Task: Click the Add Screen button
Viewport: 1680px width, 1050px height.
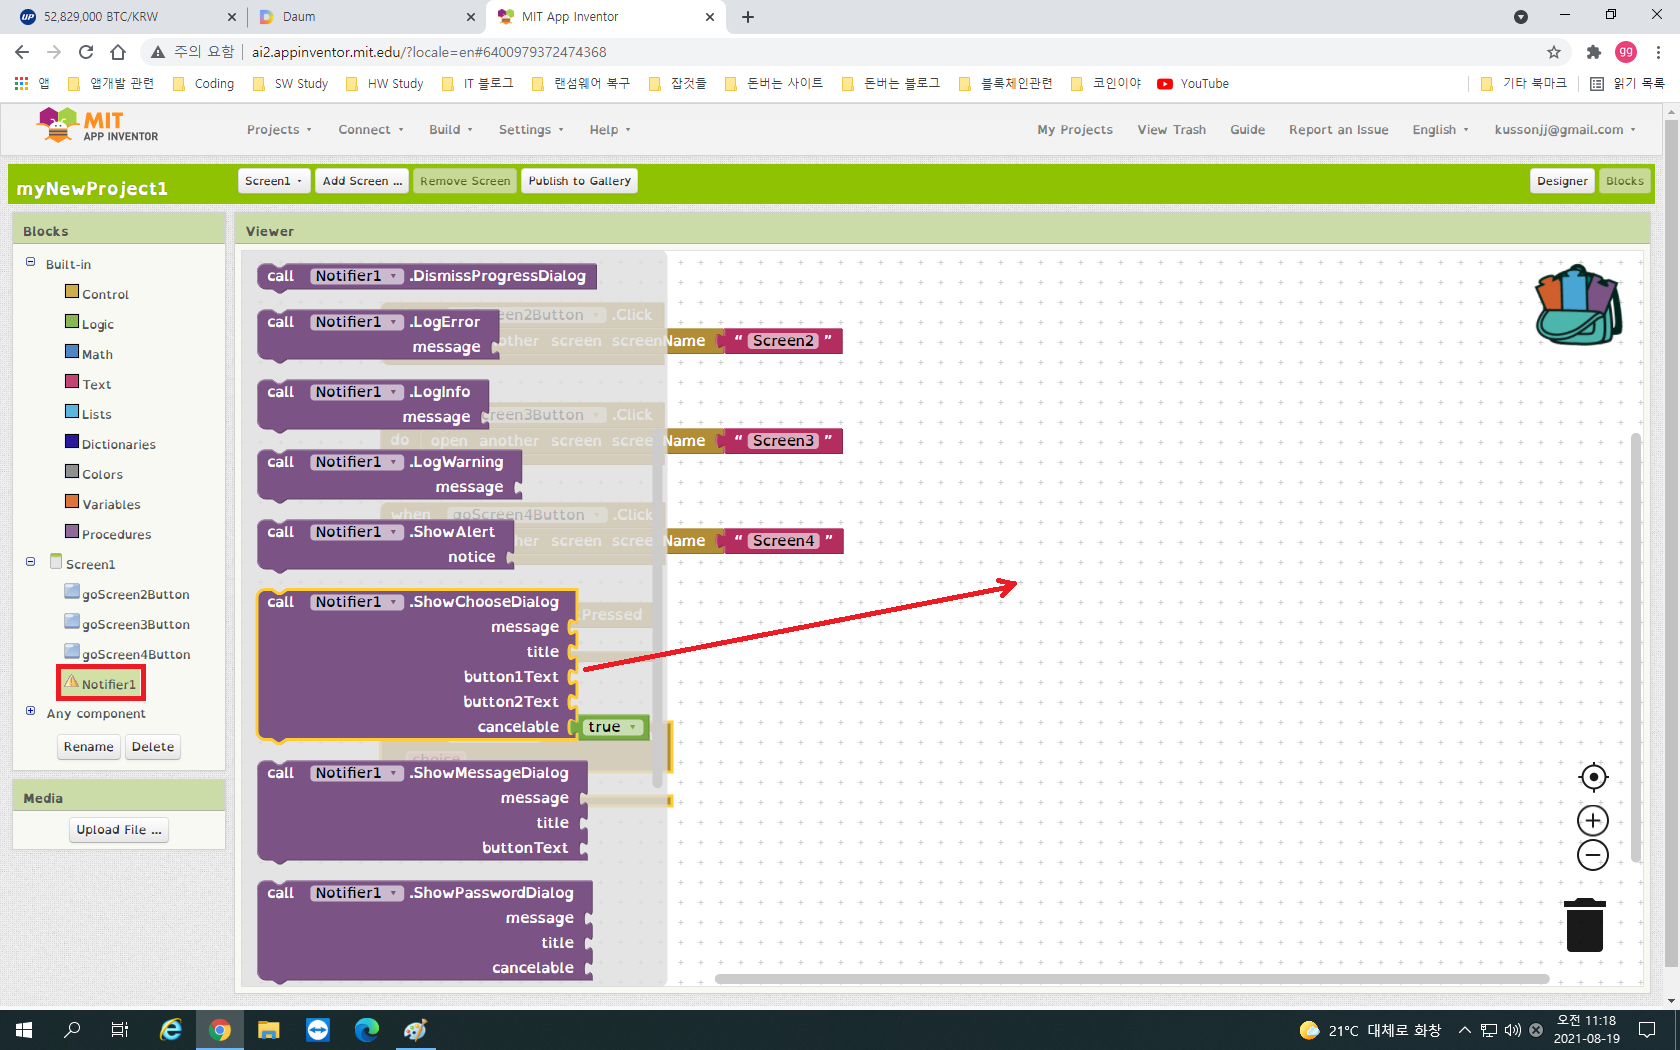Action: click(x=362, y=181)
